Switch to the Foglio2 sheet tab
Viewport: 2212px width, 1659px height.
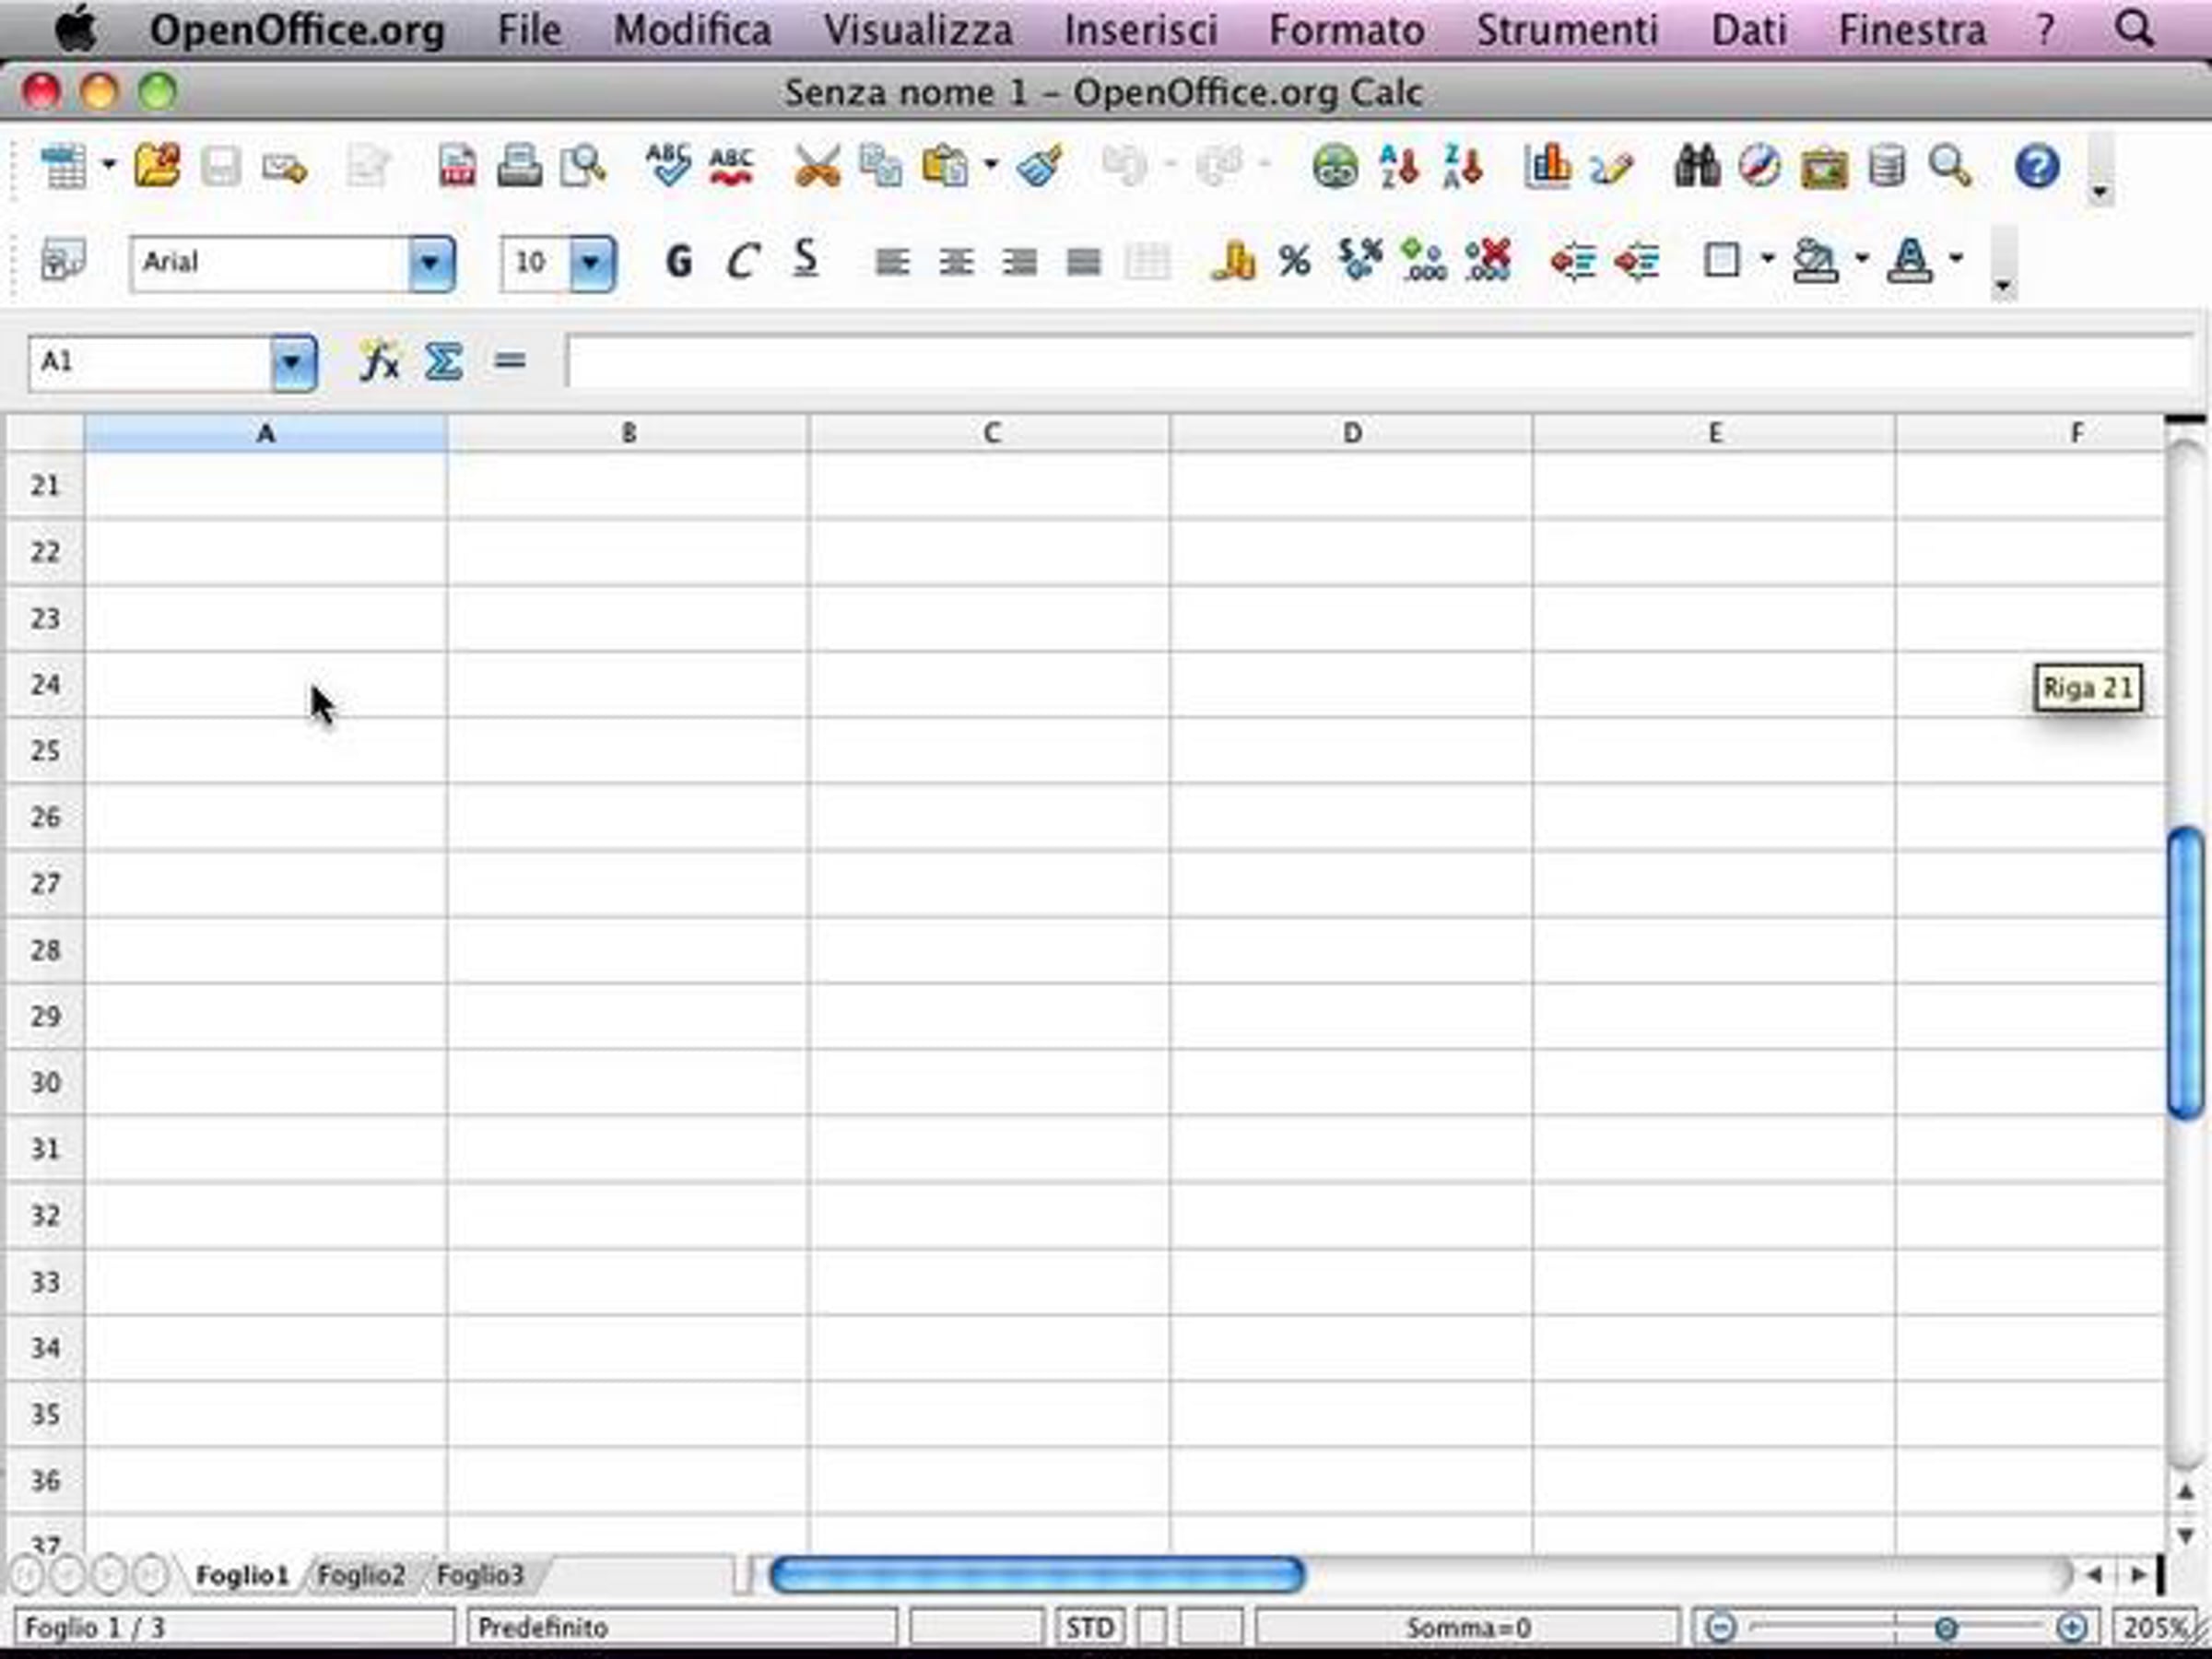[x=361, y=1575]
